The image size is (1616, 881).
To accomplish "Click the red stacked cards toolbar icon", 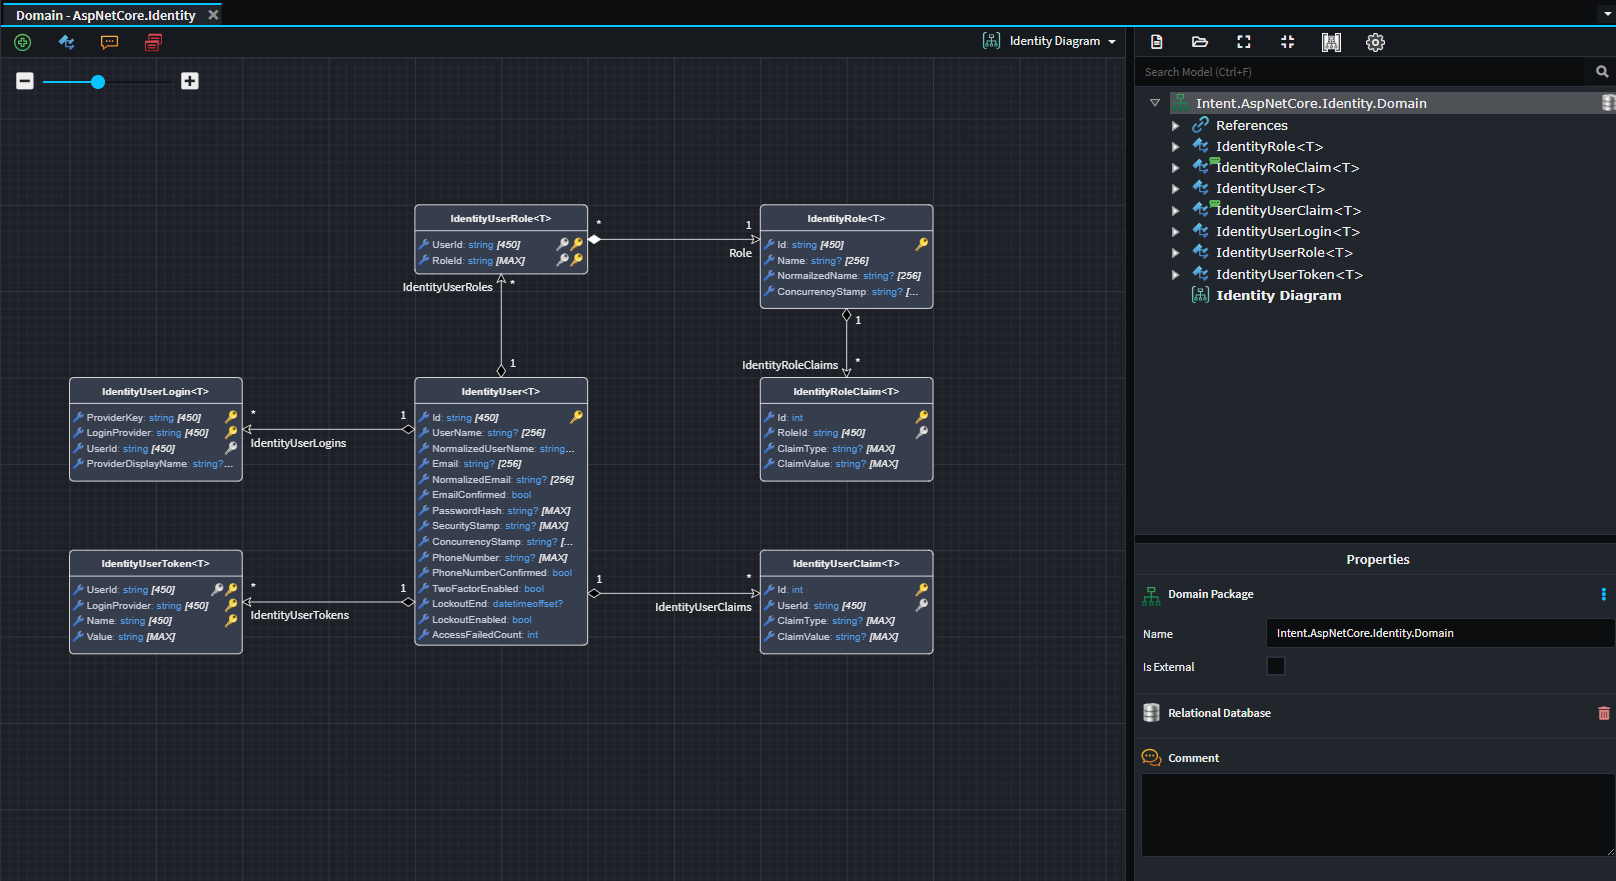I will pos(153,42).
